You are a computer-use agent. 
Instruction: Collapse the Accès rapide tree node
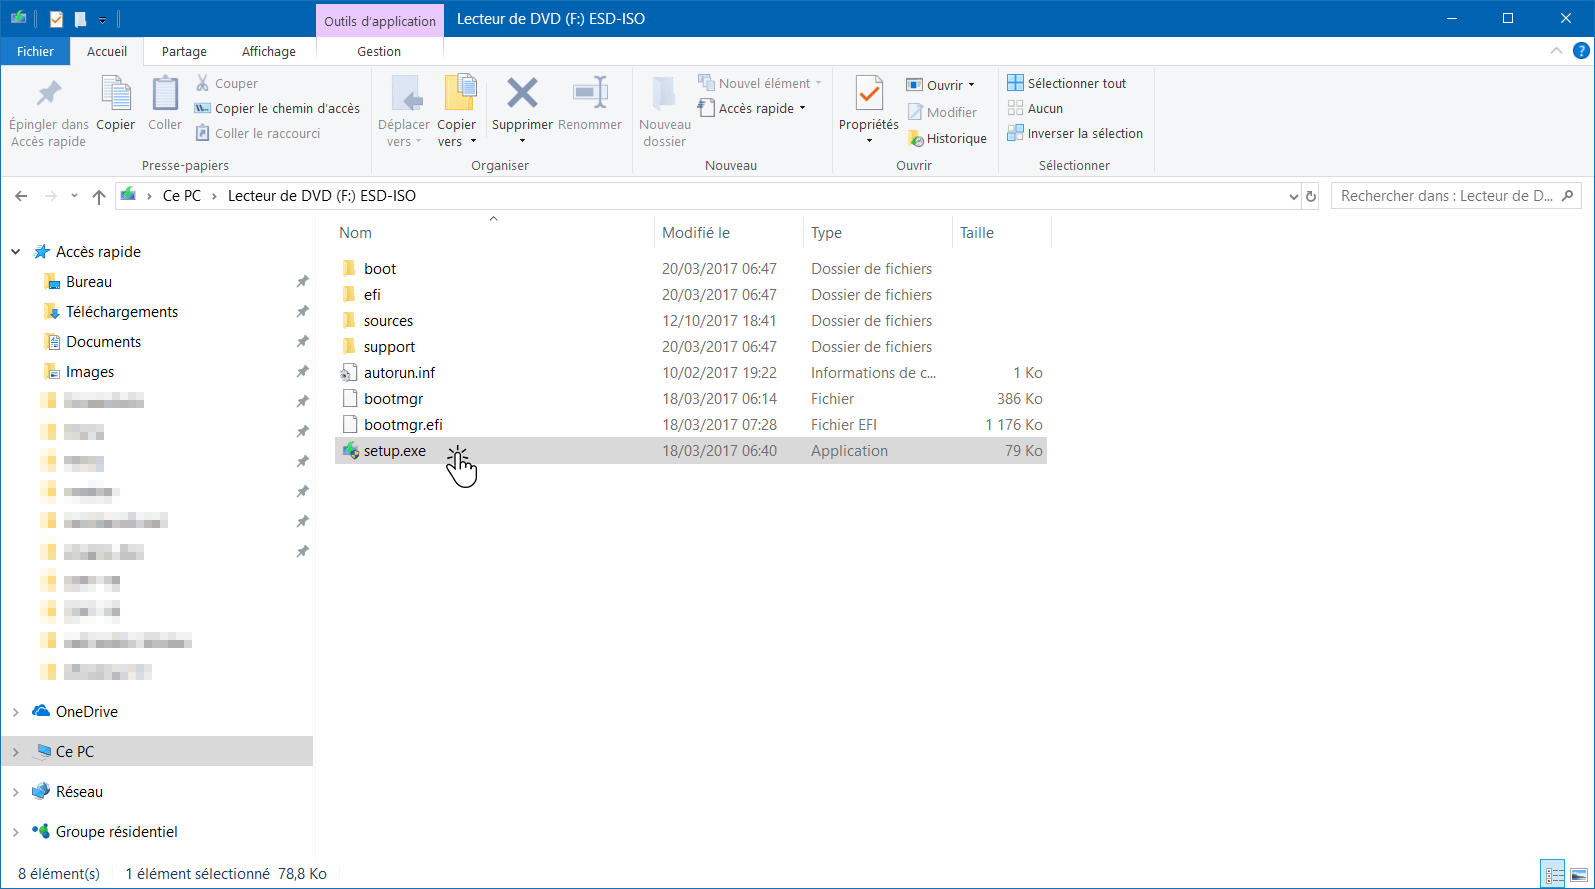pyautogui.click(x=16, y=252)
